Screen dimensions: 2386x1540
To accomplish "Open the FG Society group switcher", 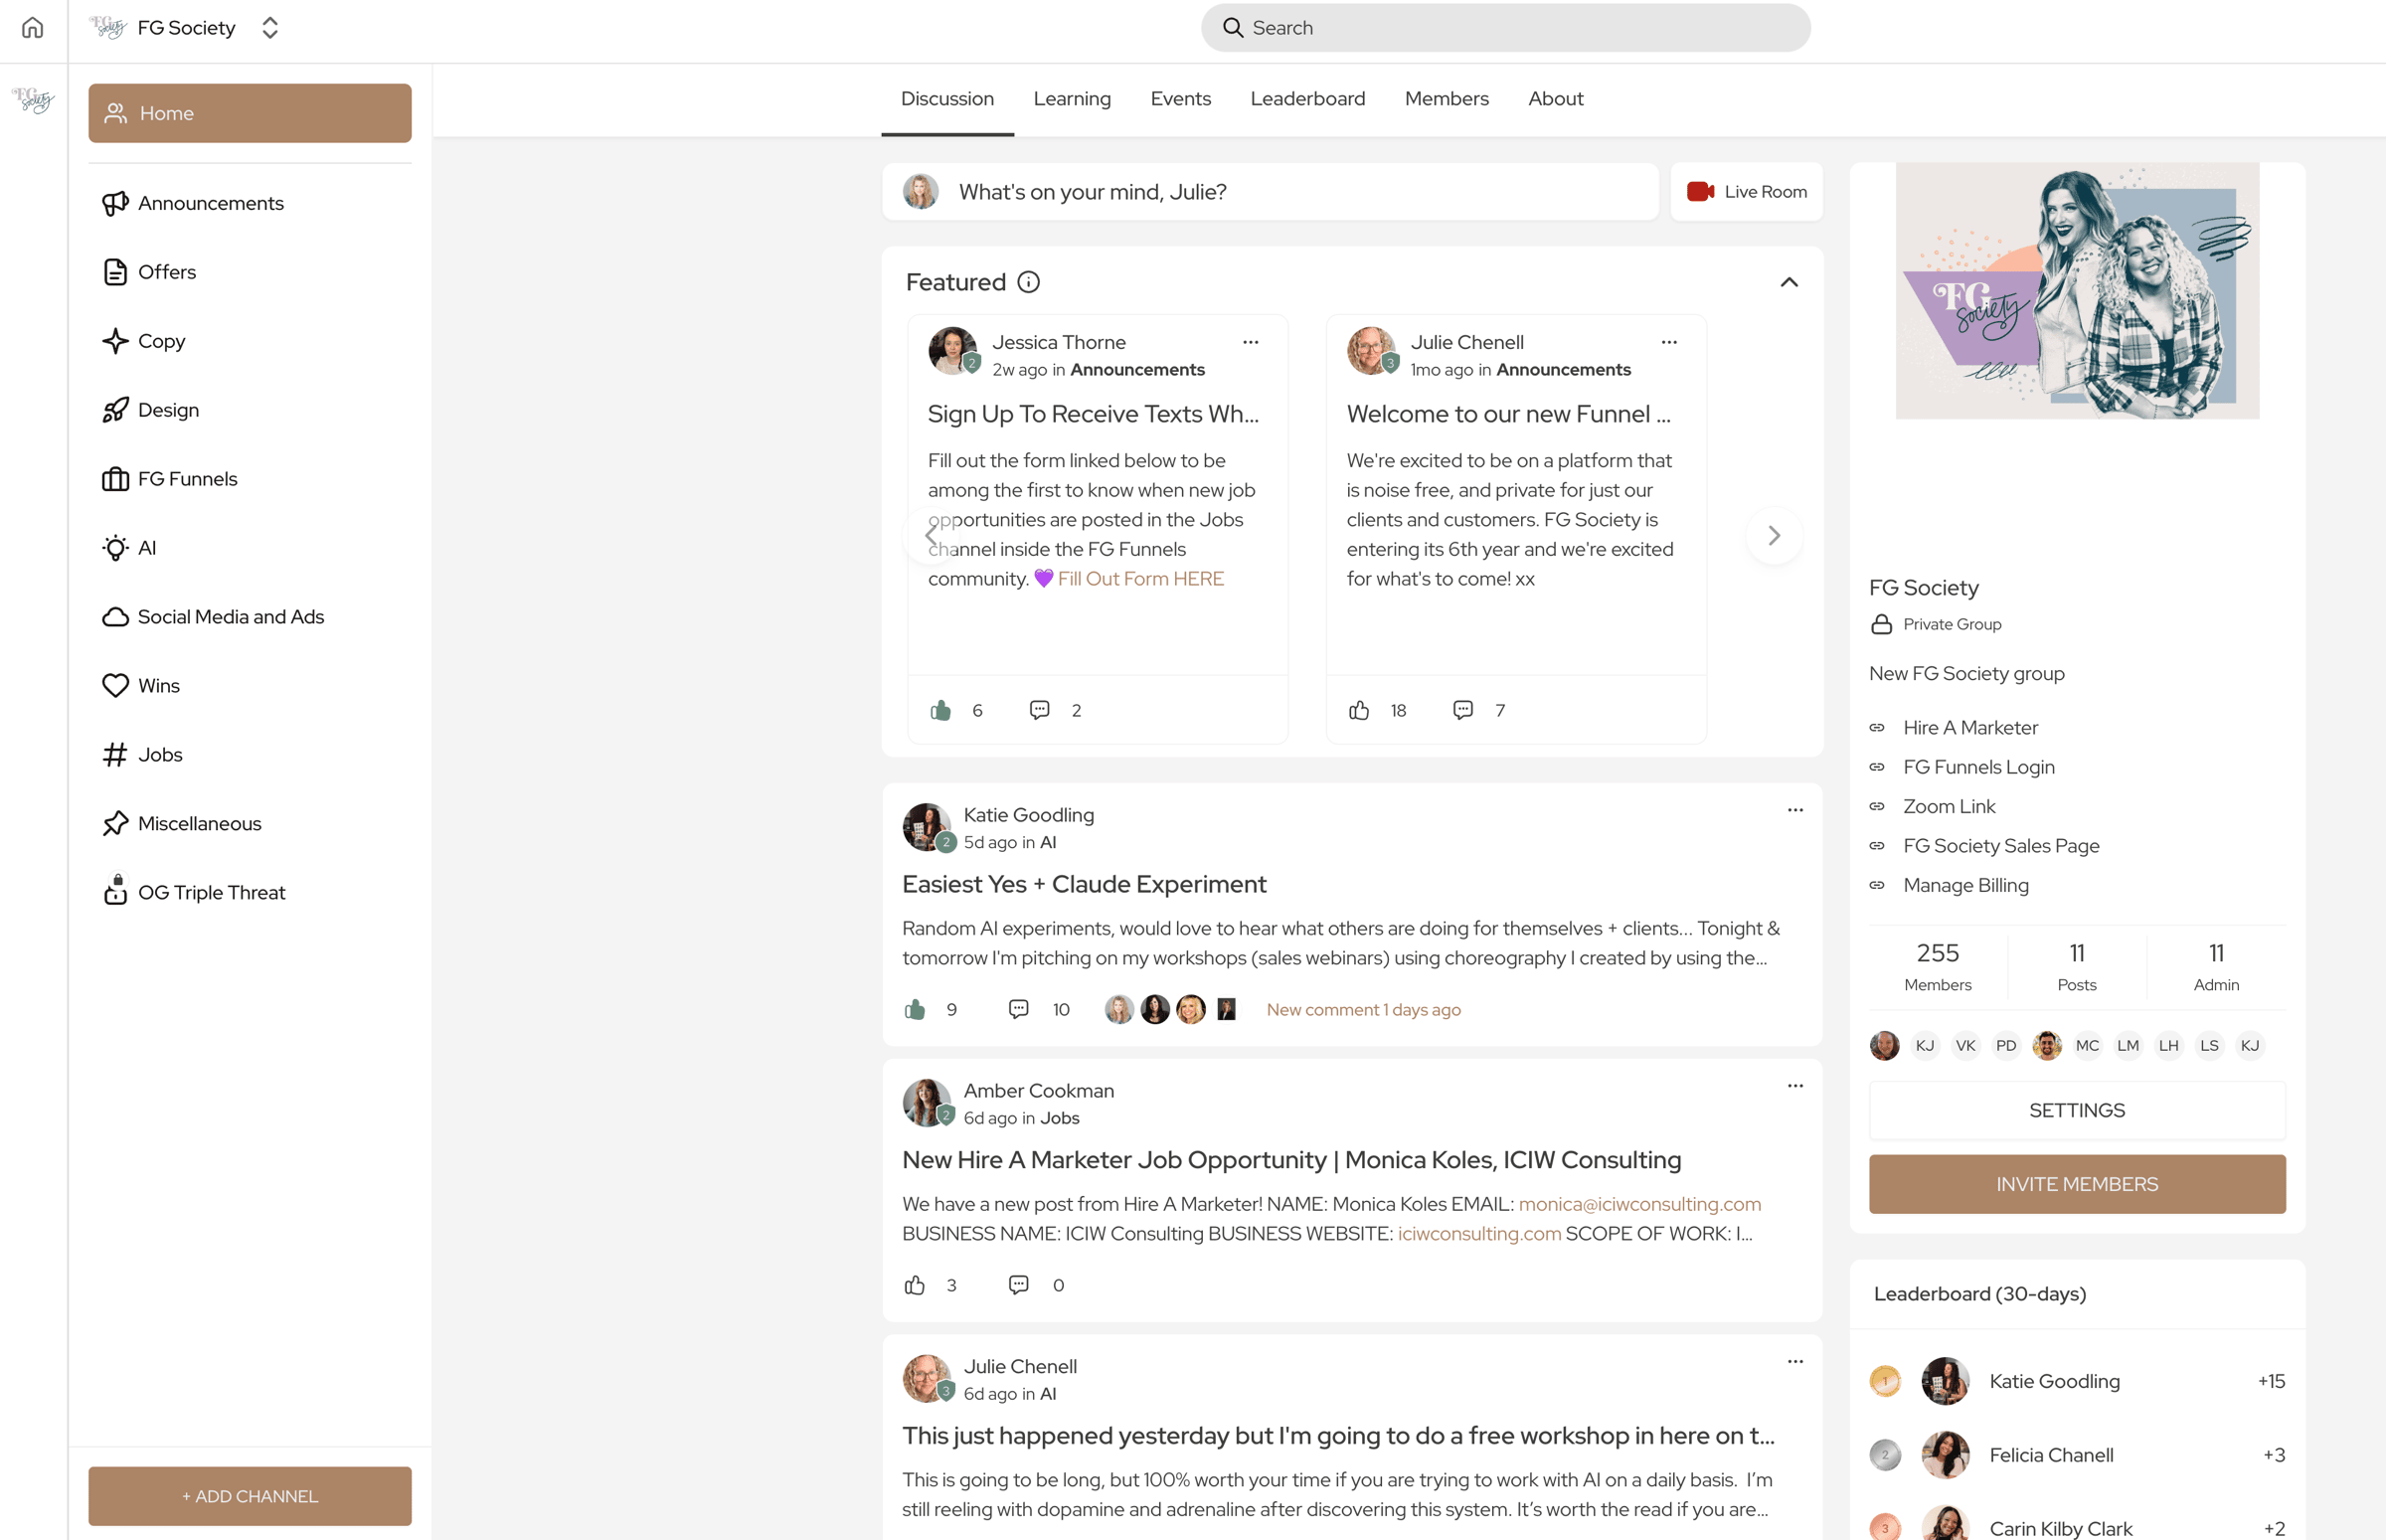I will click(270, 28).
